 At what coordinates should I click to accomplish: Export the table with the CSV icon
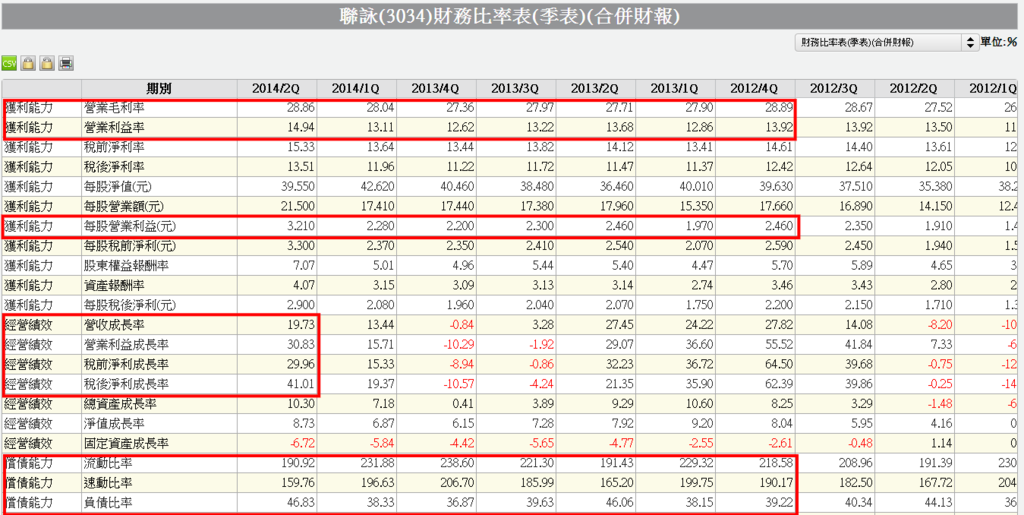coord(9,63)
